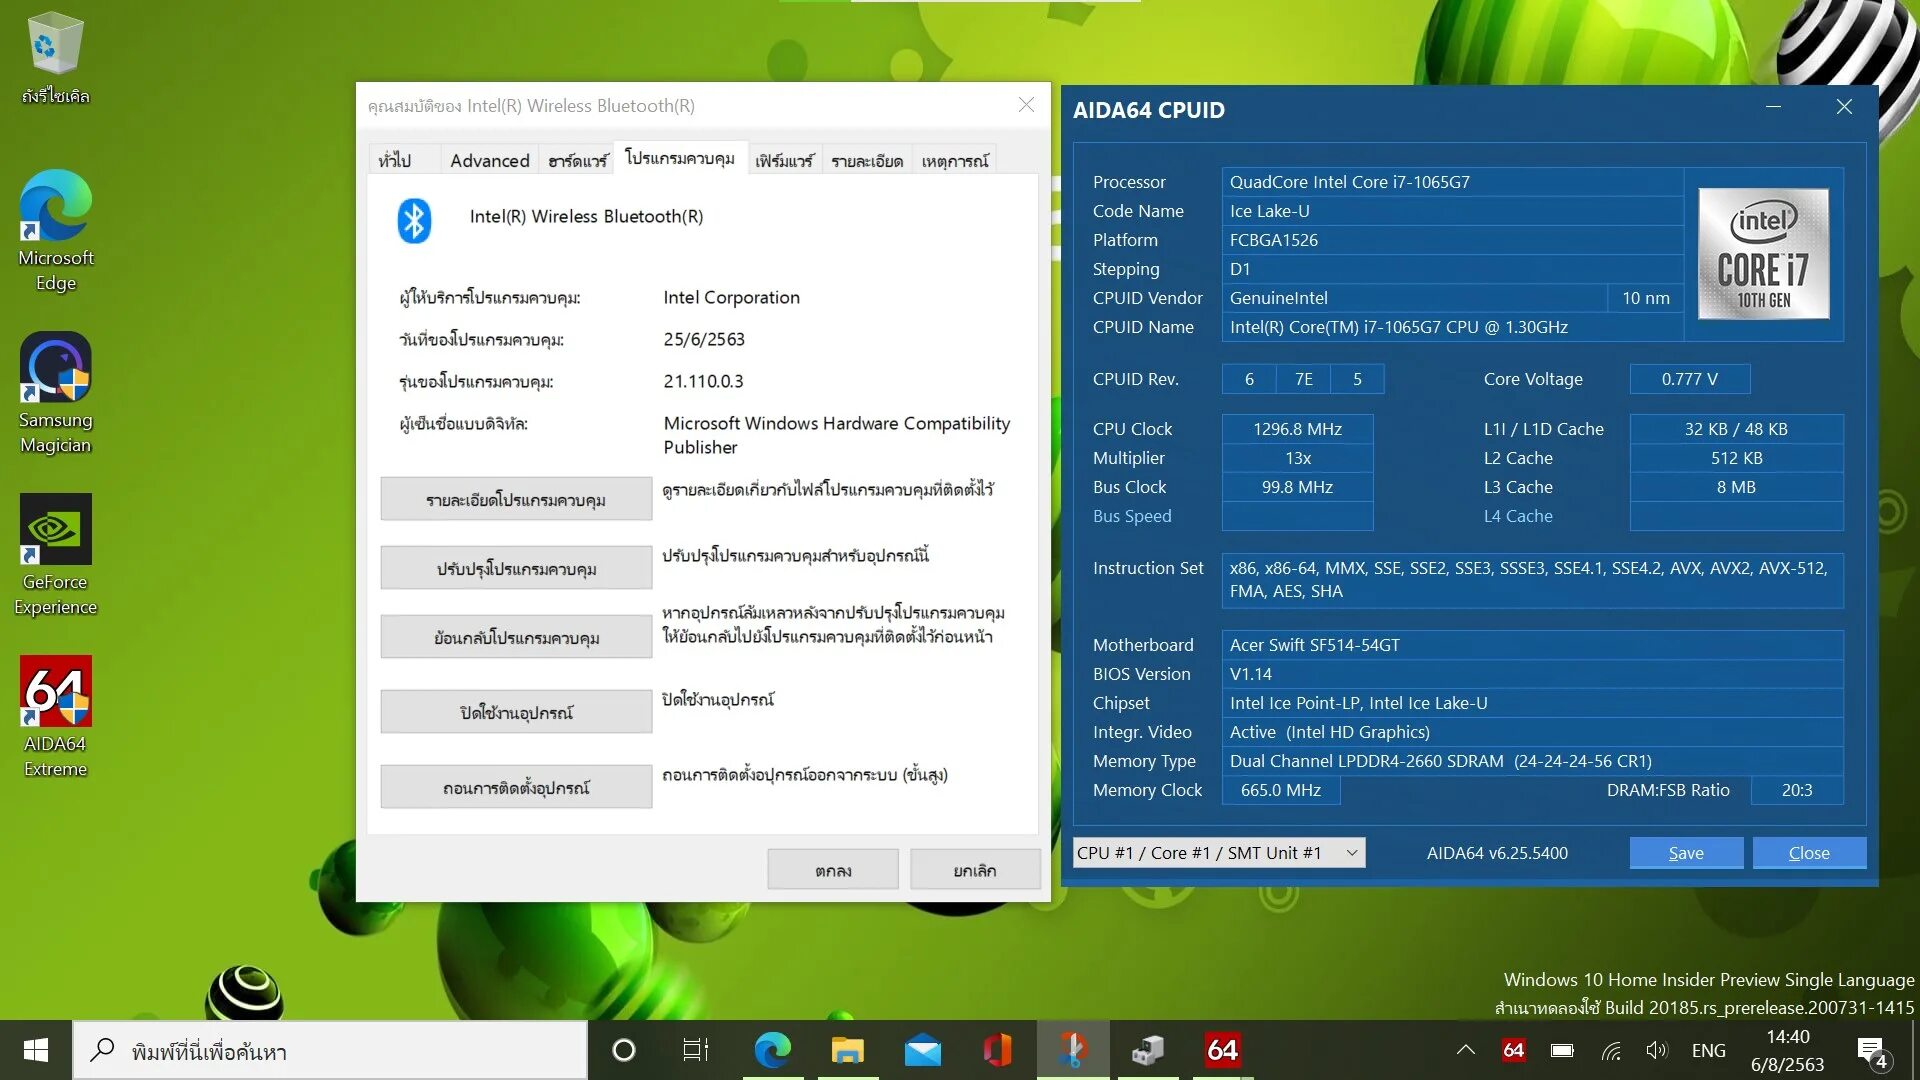The image size is (1920, 1080).
Task: Open Edge from the taskbar
Action: click(x=771, y=1050)
